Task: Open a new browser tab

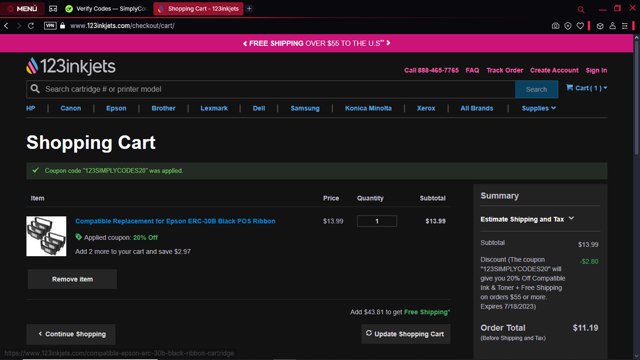Action: [249, 9]
